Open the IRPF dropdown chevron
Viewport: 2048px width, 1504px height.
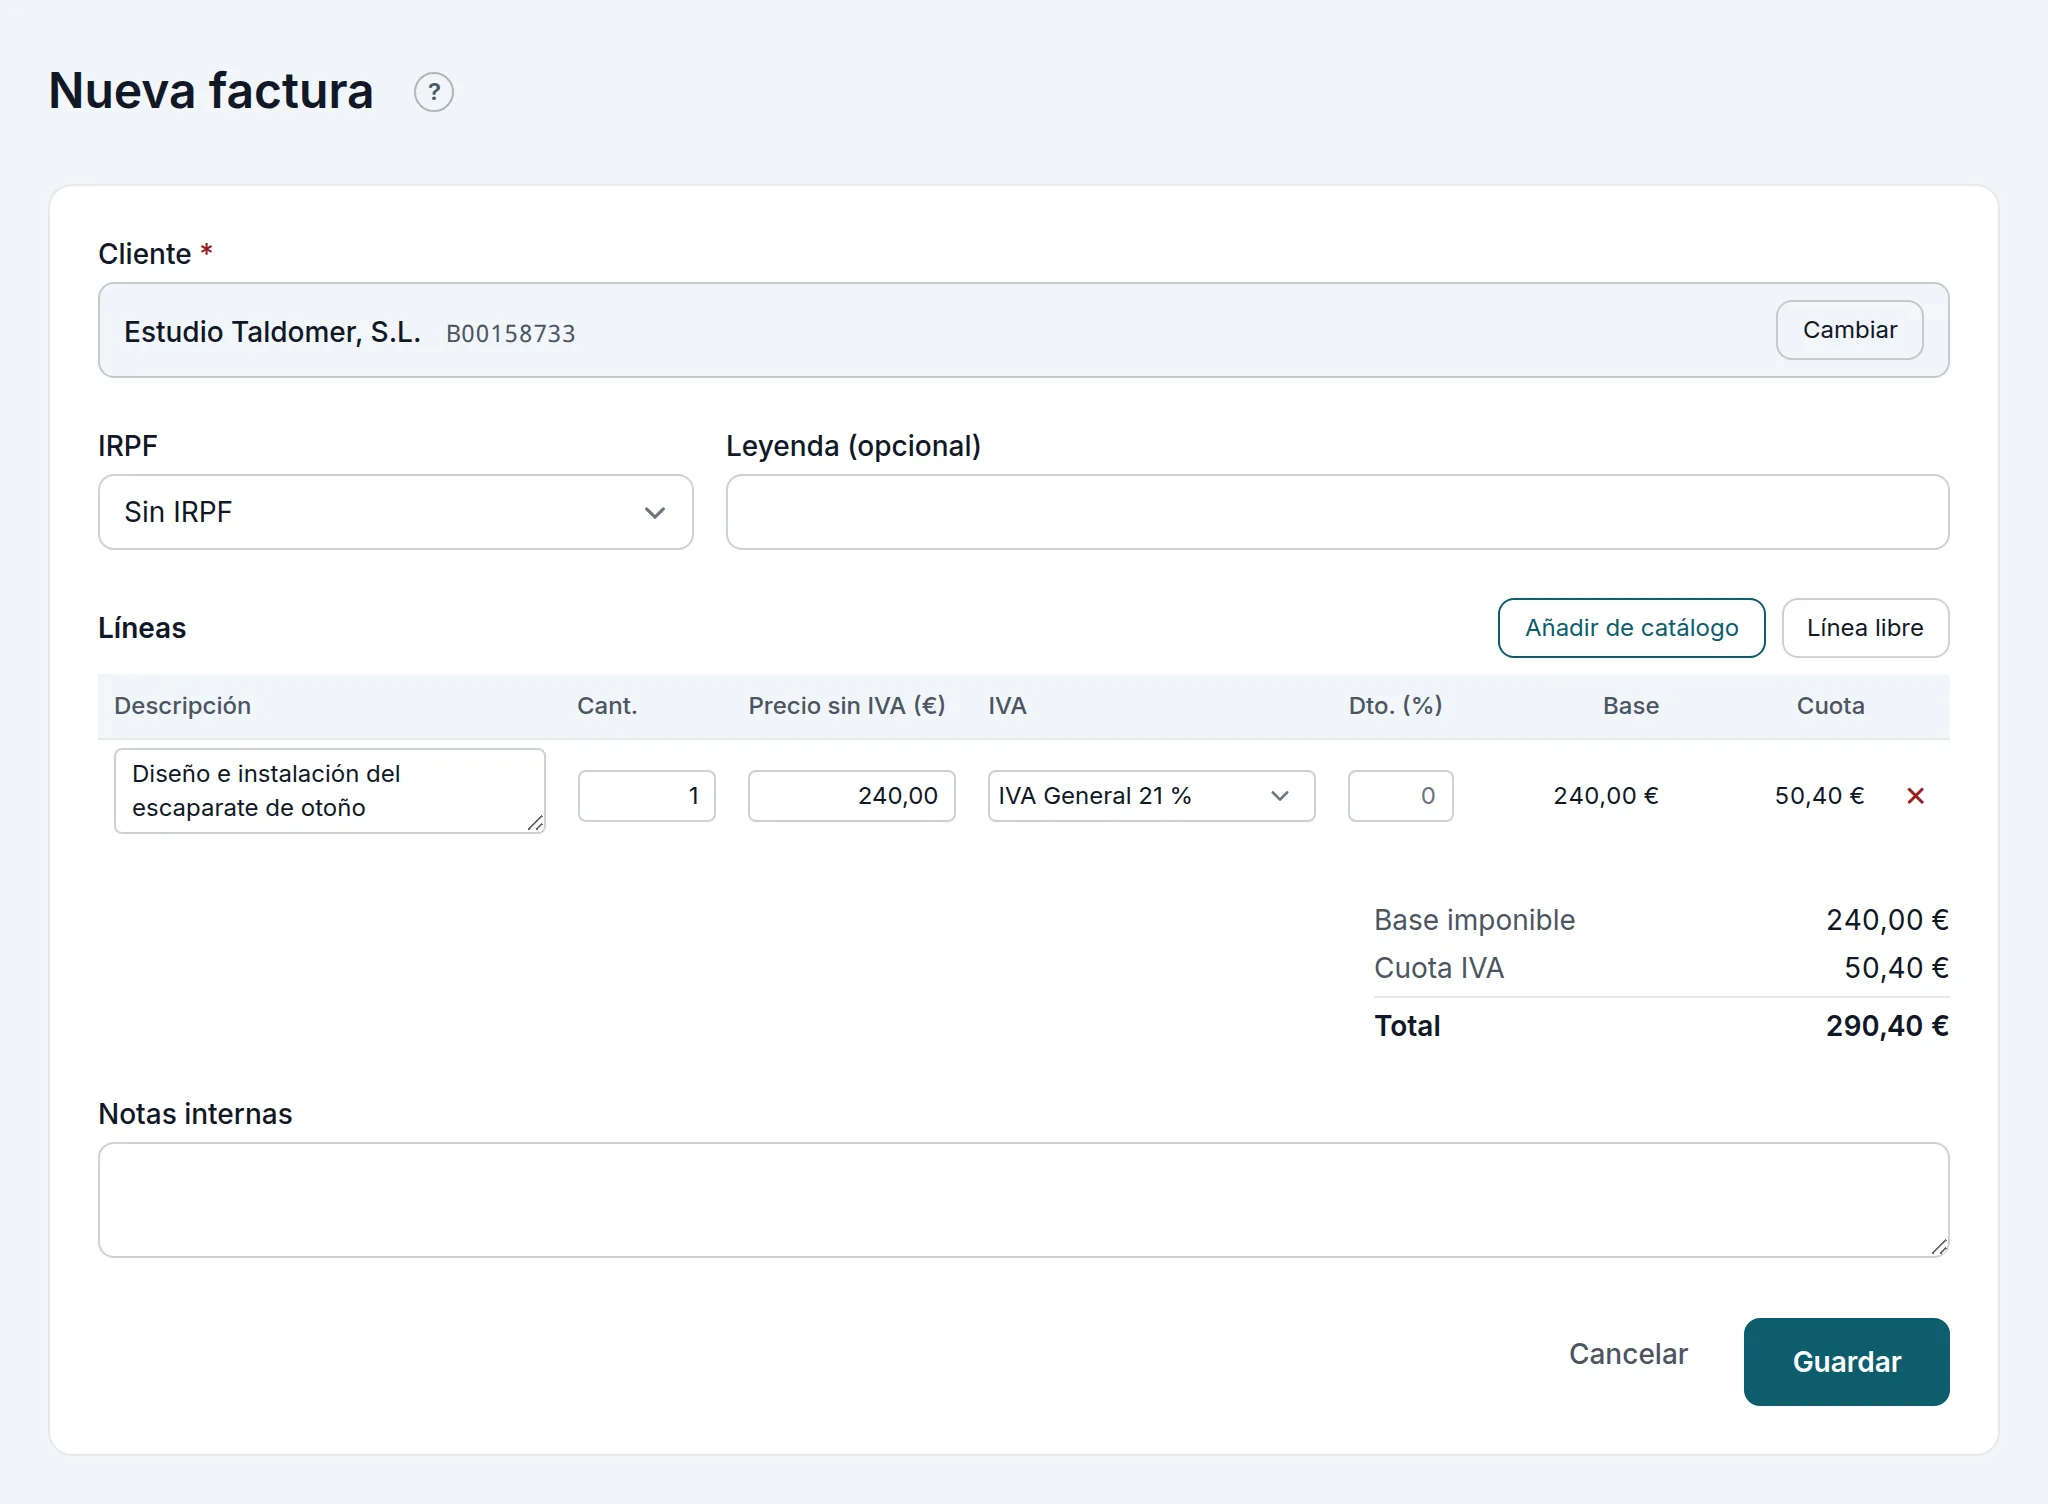[655, 513]
